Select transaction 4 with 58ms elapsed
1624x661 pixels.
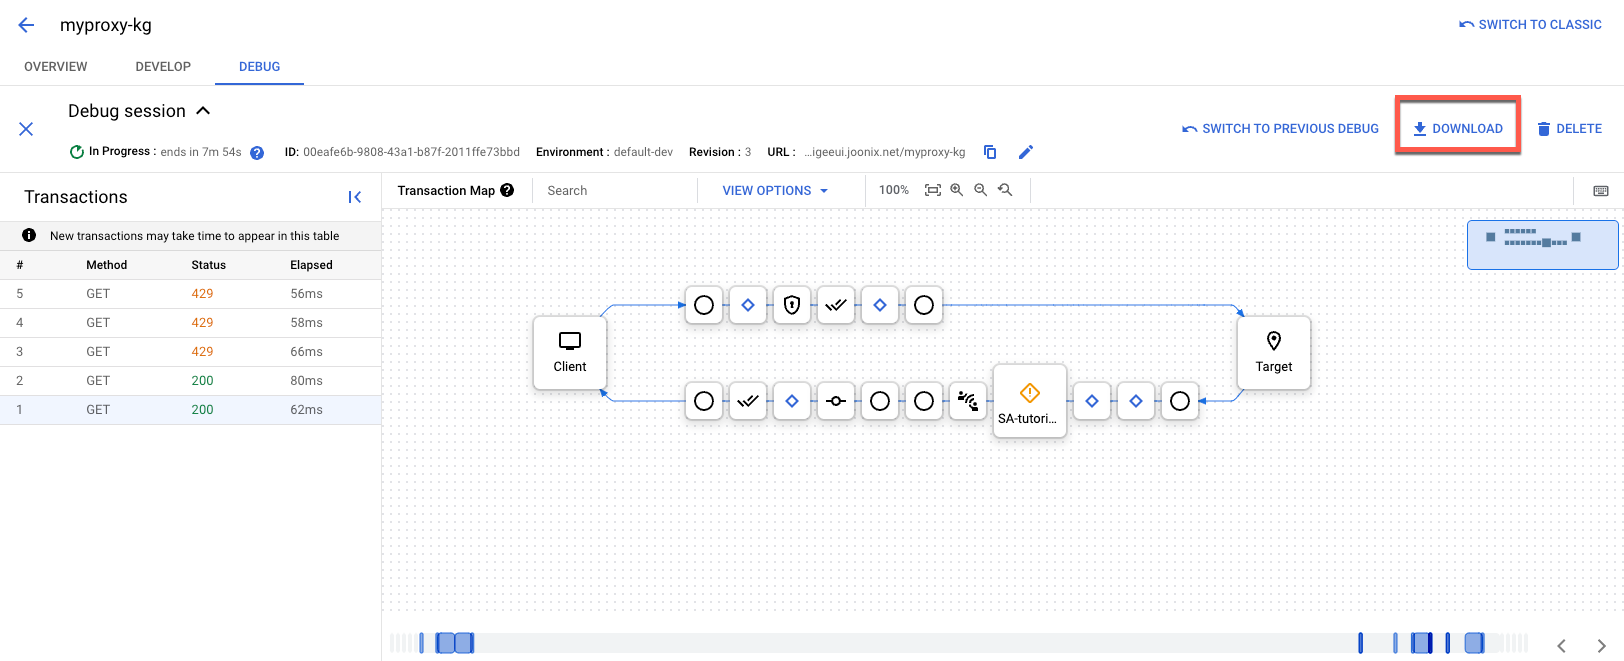pos(190,323)
